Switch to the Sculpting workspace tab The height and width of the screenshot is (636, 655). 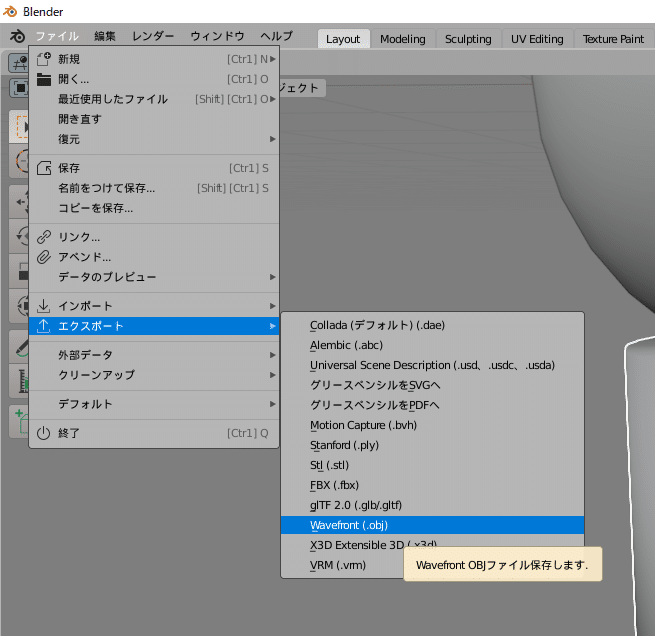[x=468, y=39]
